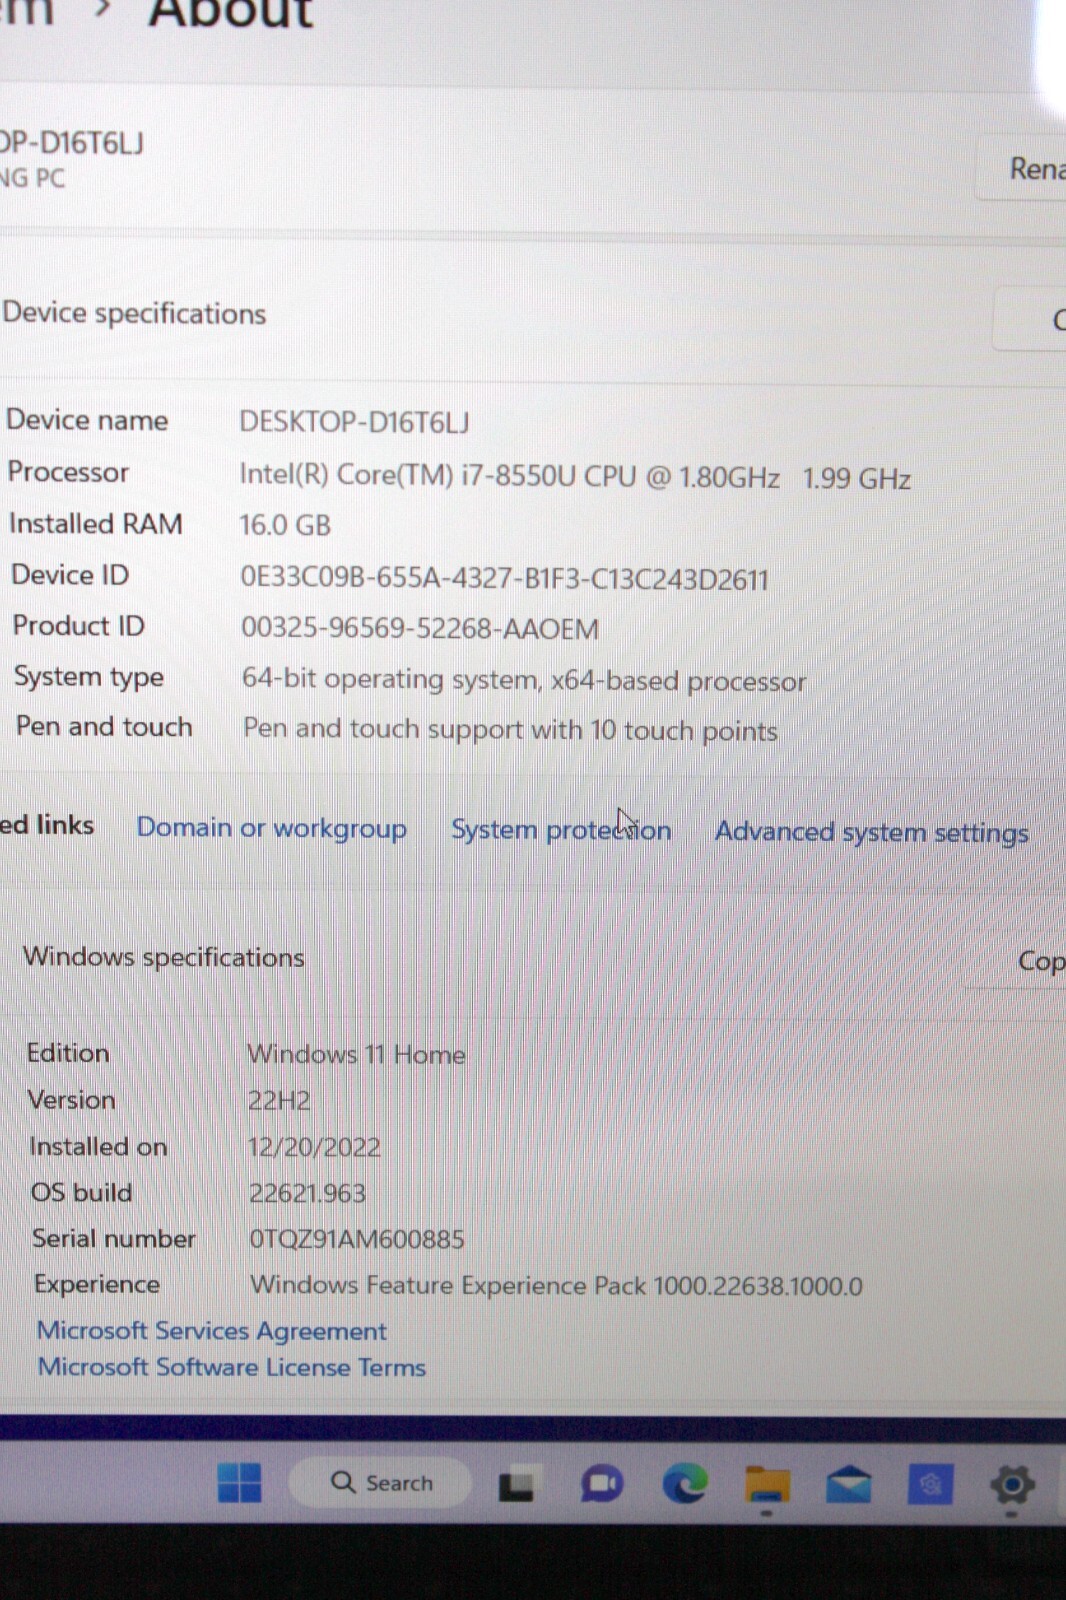Screen dimensions: 1066x1600
Task: Open Advanced system settings link
Action: pyautogui.click(x=871, y=832)
